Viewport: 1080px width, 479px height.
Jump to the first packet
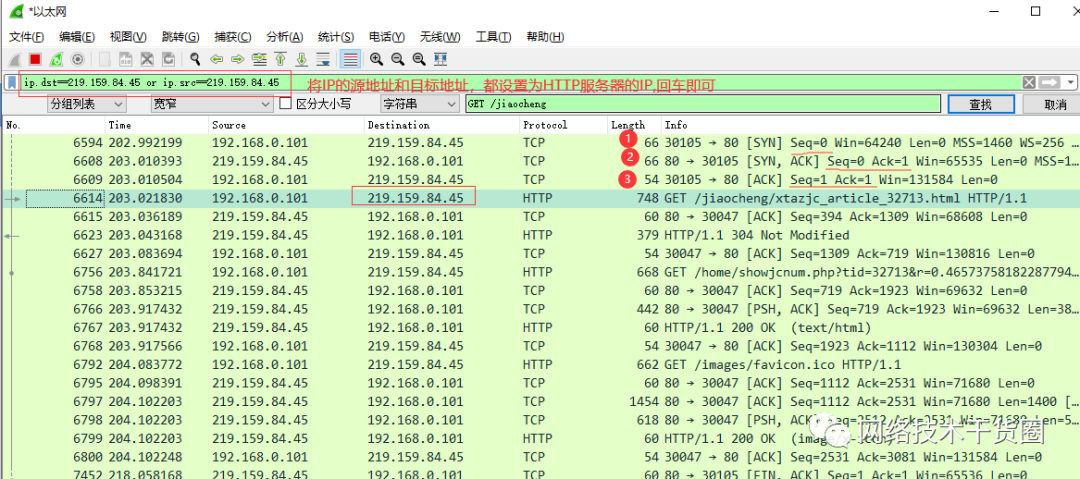(x=280, y=59)
